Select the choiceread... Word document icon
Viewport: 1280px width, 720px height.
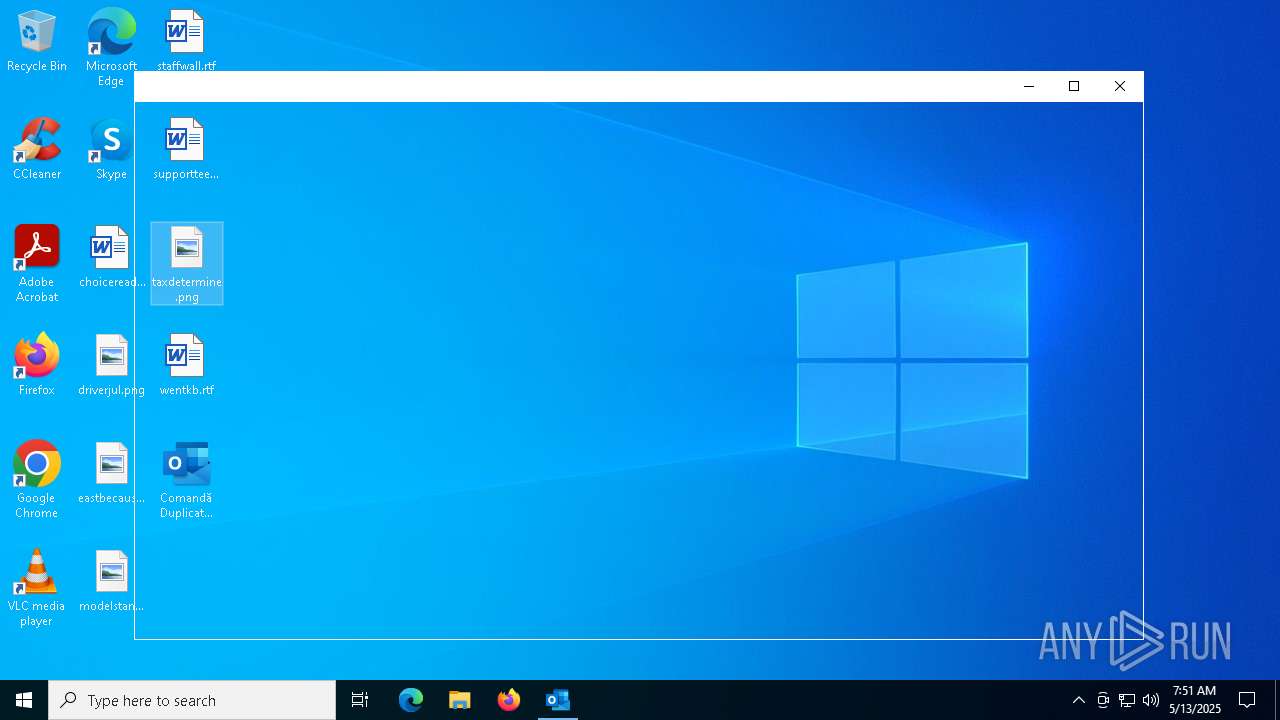(111, 258)
